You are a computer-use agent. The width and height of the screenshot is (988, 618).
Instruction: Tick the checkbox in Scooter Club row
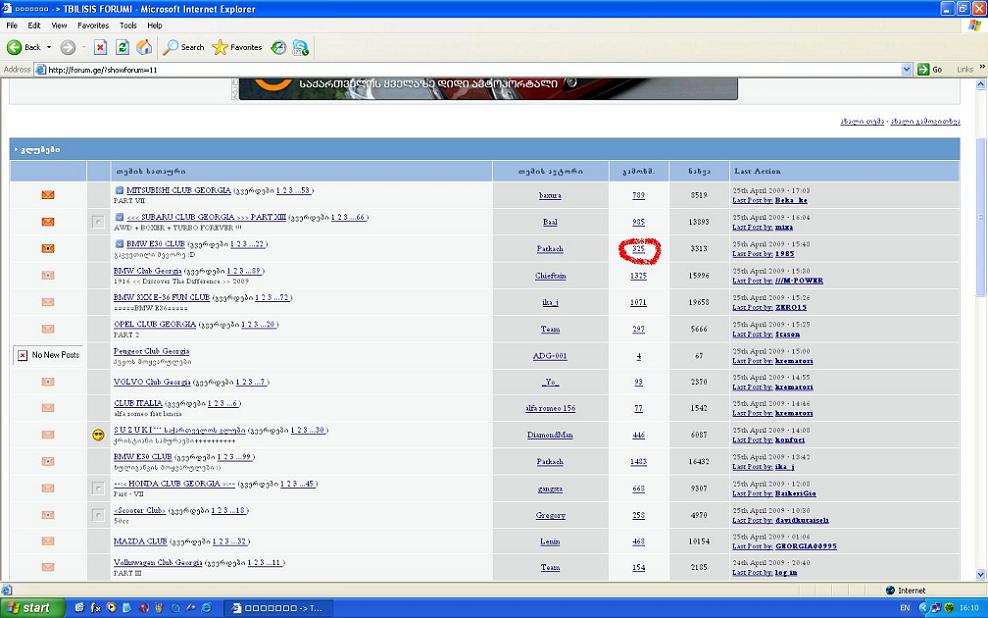pos(98,515)
